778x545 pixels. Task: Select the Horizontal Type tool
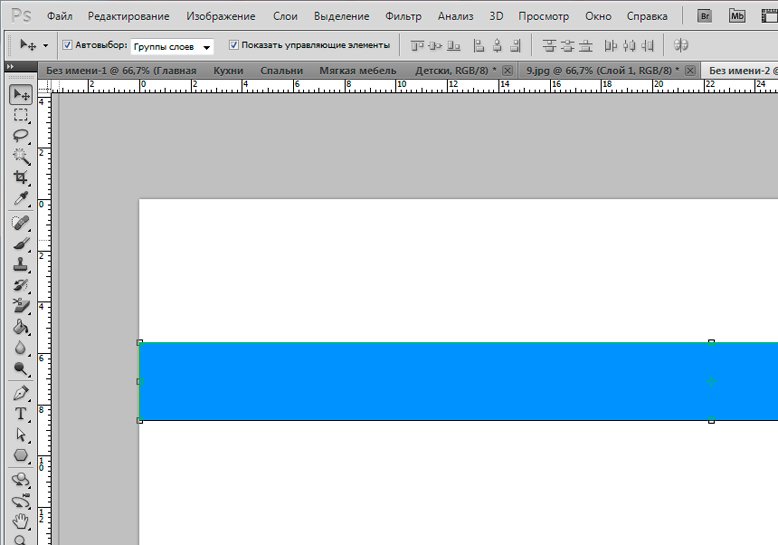(x=21, y=414)
